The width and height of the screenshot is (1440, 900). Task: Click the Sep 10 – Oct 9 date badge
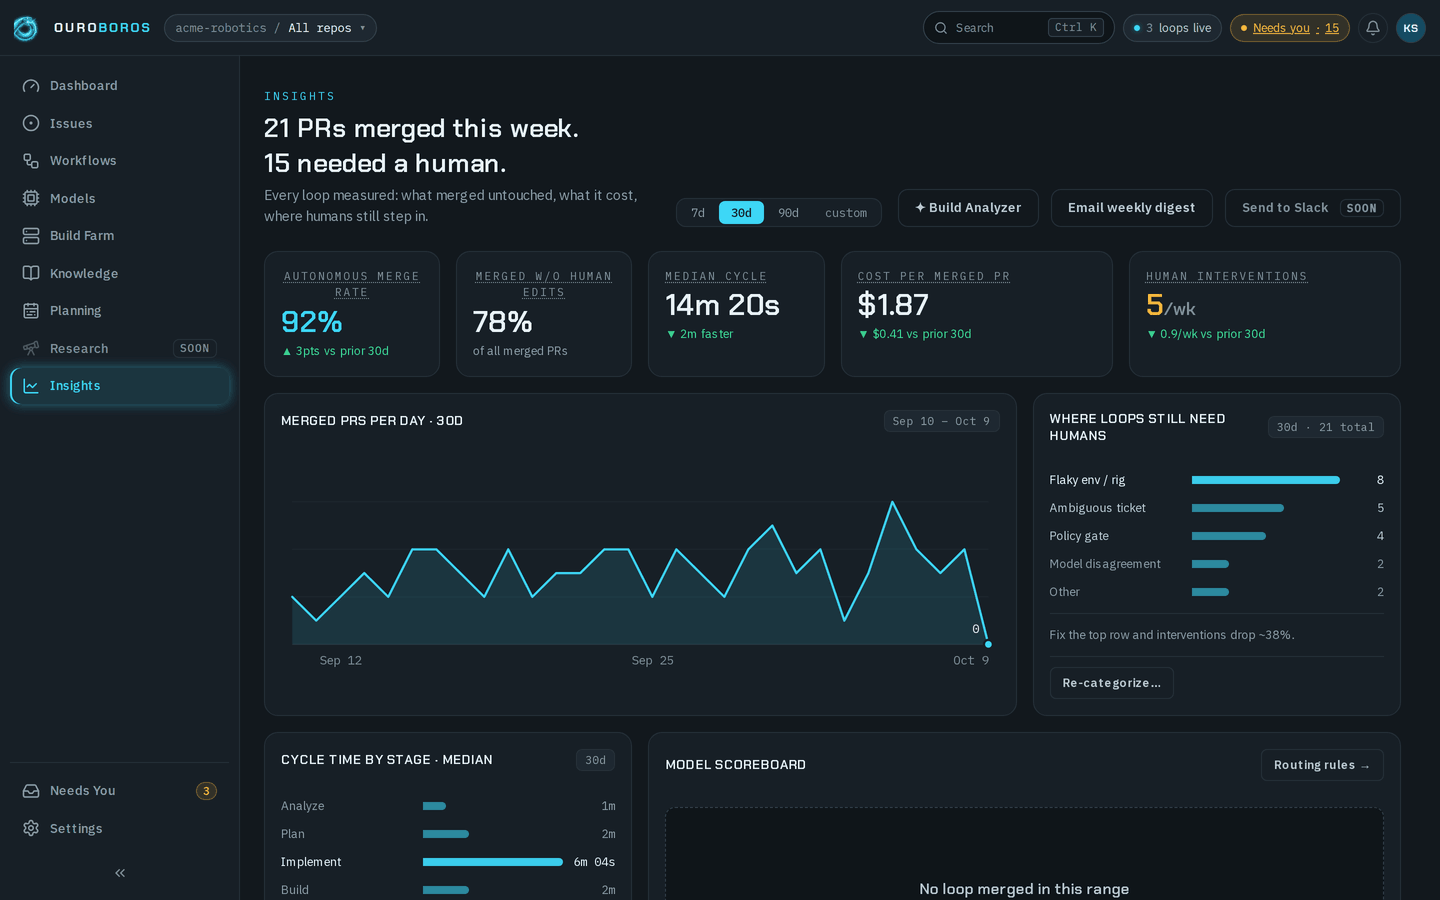pyautogui.click(x=942, y=421)
